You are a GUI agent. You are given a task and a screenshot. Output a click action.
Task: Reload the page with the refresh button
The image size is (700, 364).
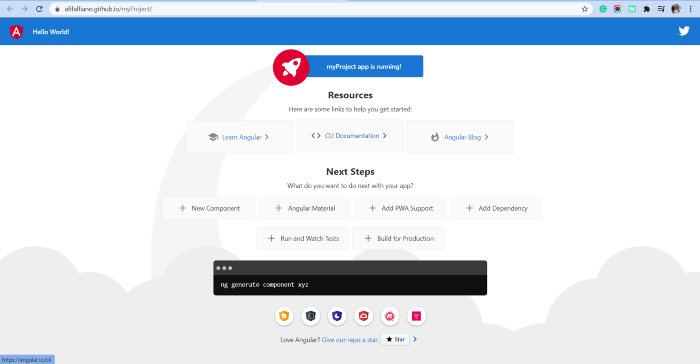[x=39, y=9]
